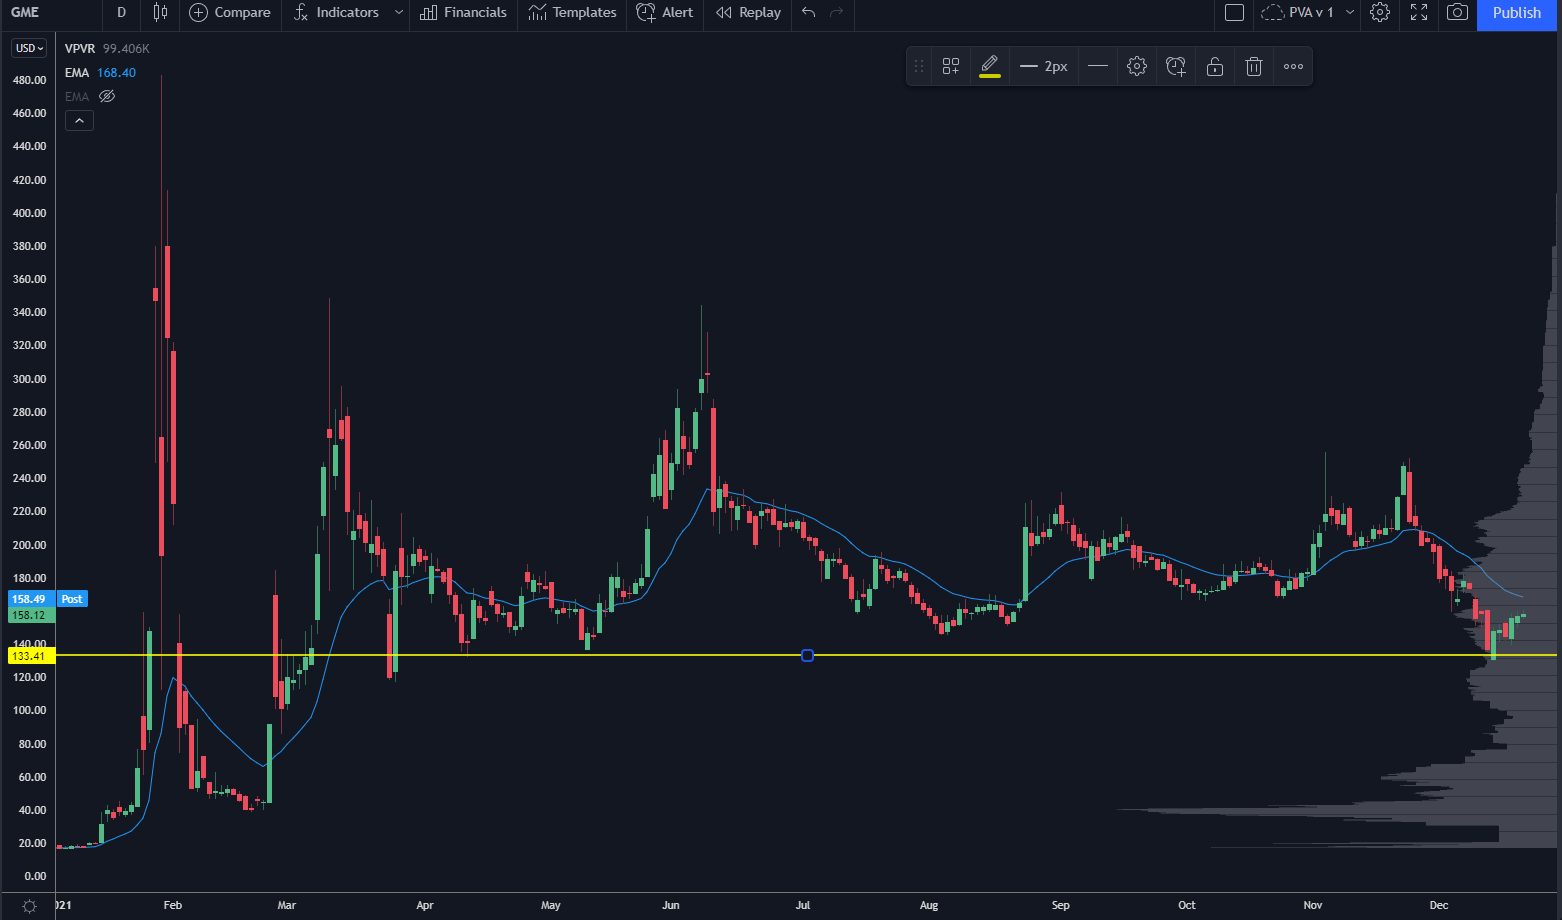Change the line style in drawing toolbar
The width and height of the screenshot is (1562, 920).
1098,66
